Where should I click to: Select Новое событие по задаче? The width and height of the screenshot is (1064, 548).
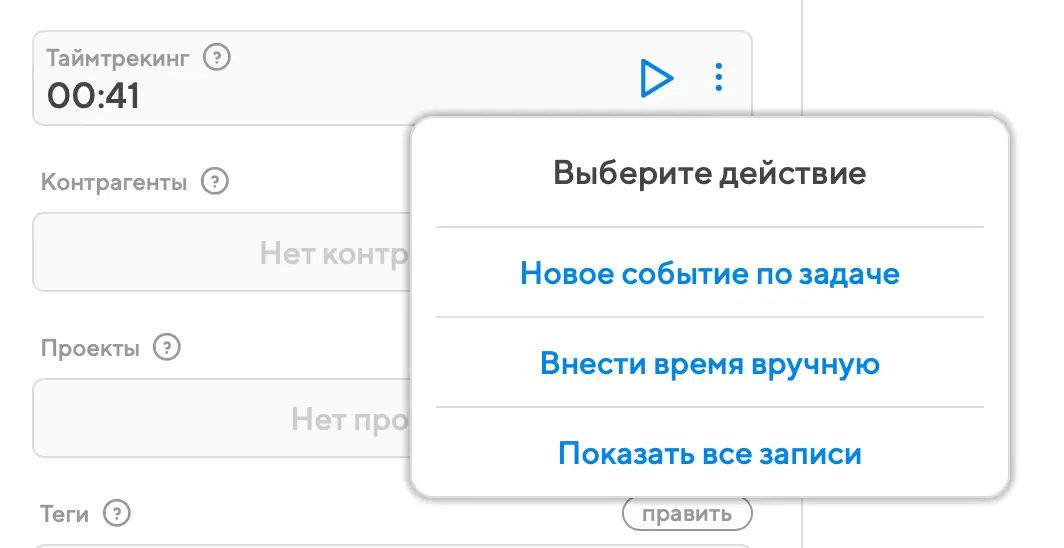coord(709,273)
